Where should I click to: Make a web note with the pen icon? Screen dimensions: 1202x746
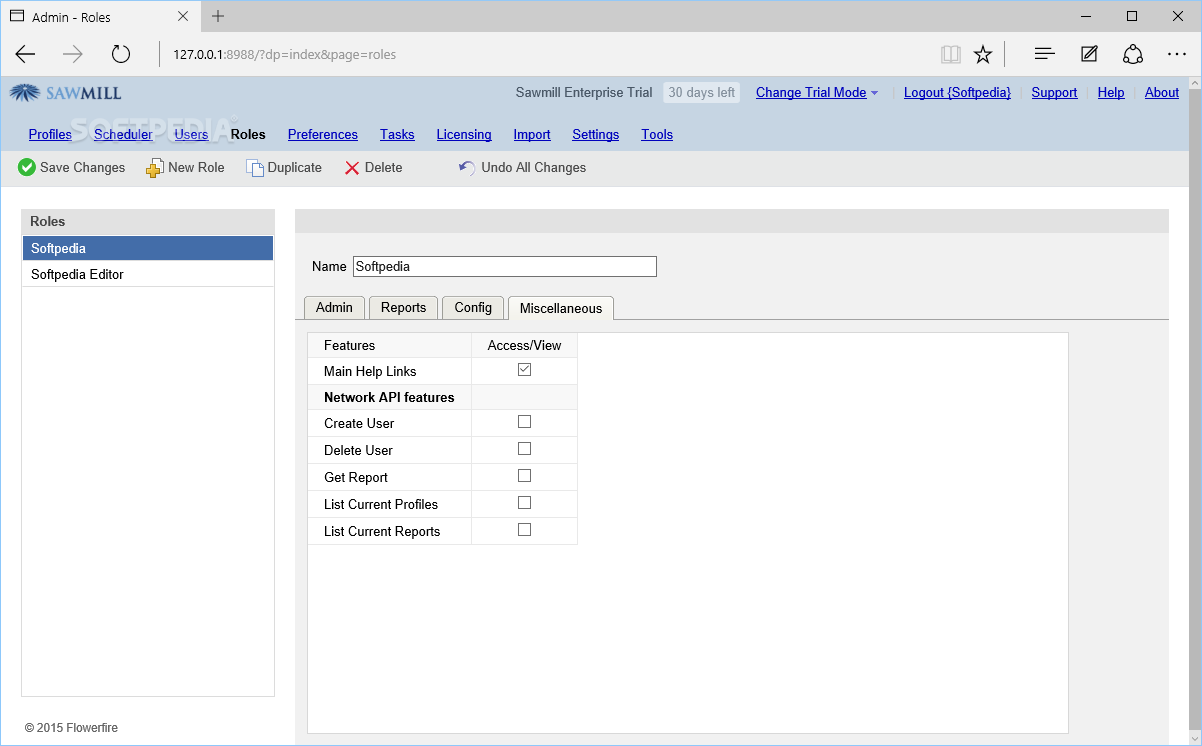1089,54
